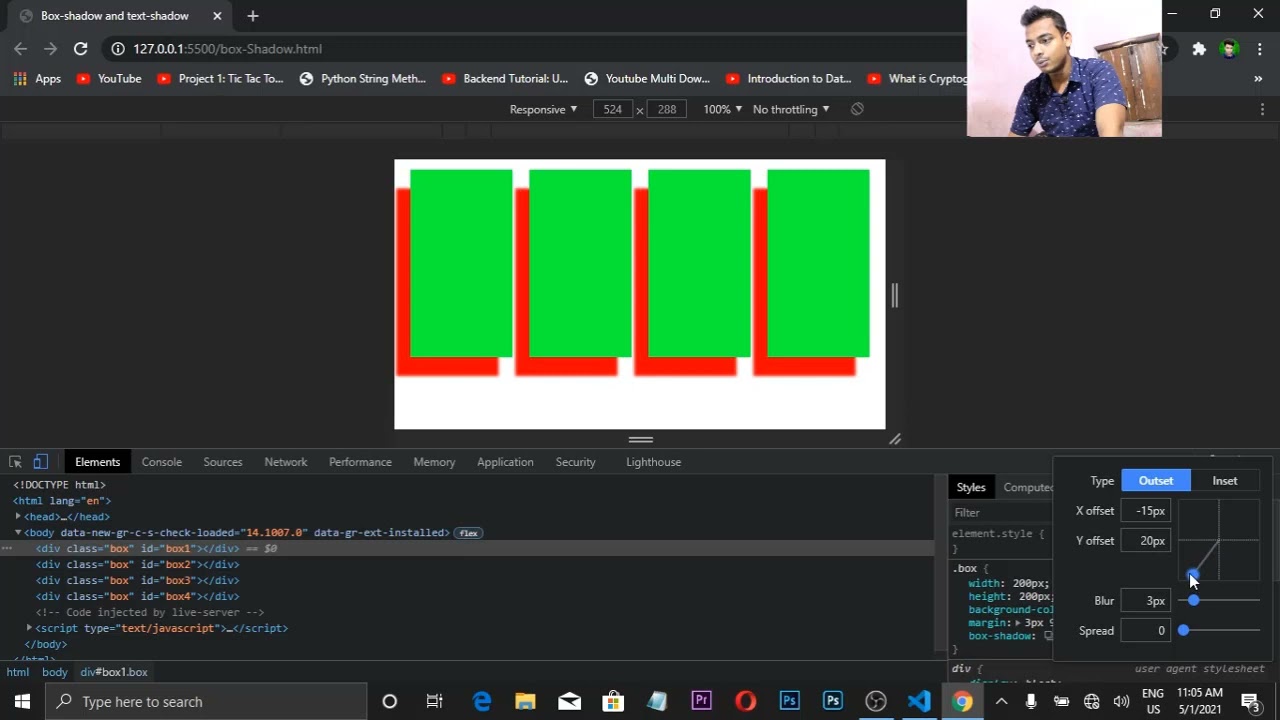Screen dimensions: 1280x720
Task: Click the Spread slider handle
Action: tap(1184, 630)
